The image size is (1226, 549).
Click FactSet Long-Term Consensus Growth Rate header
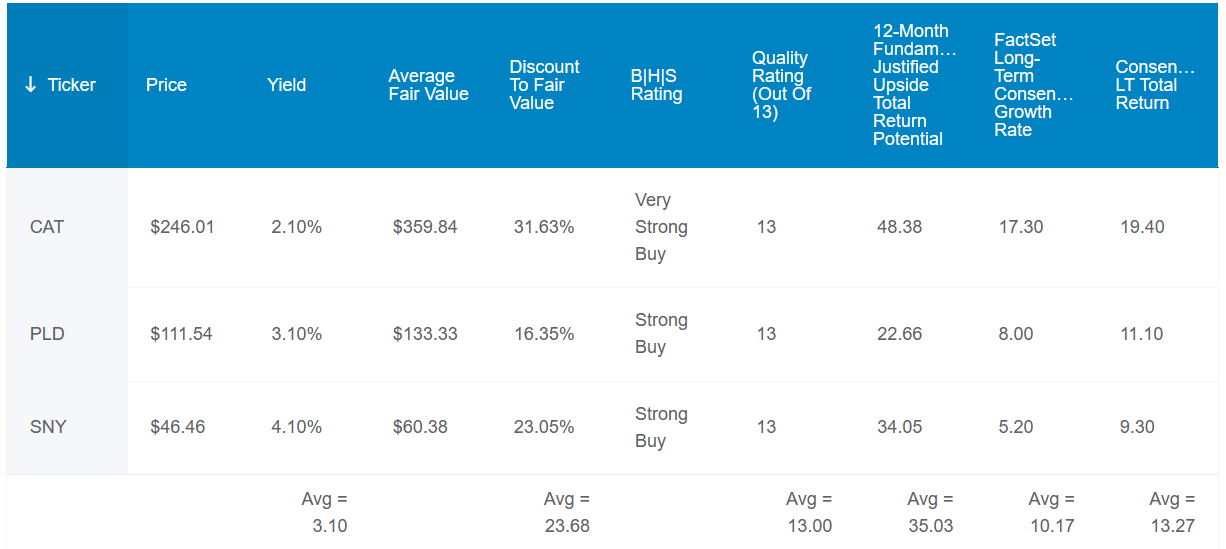tap(1033, 85)
